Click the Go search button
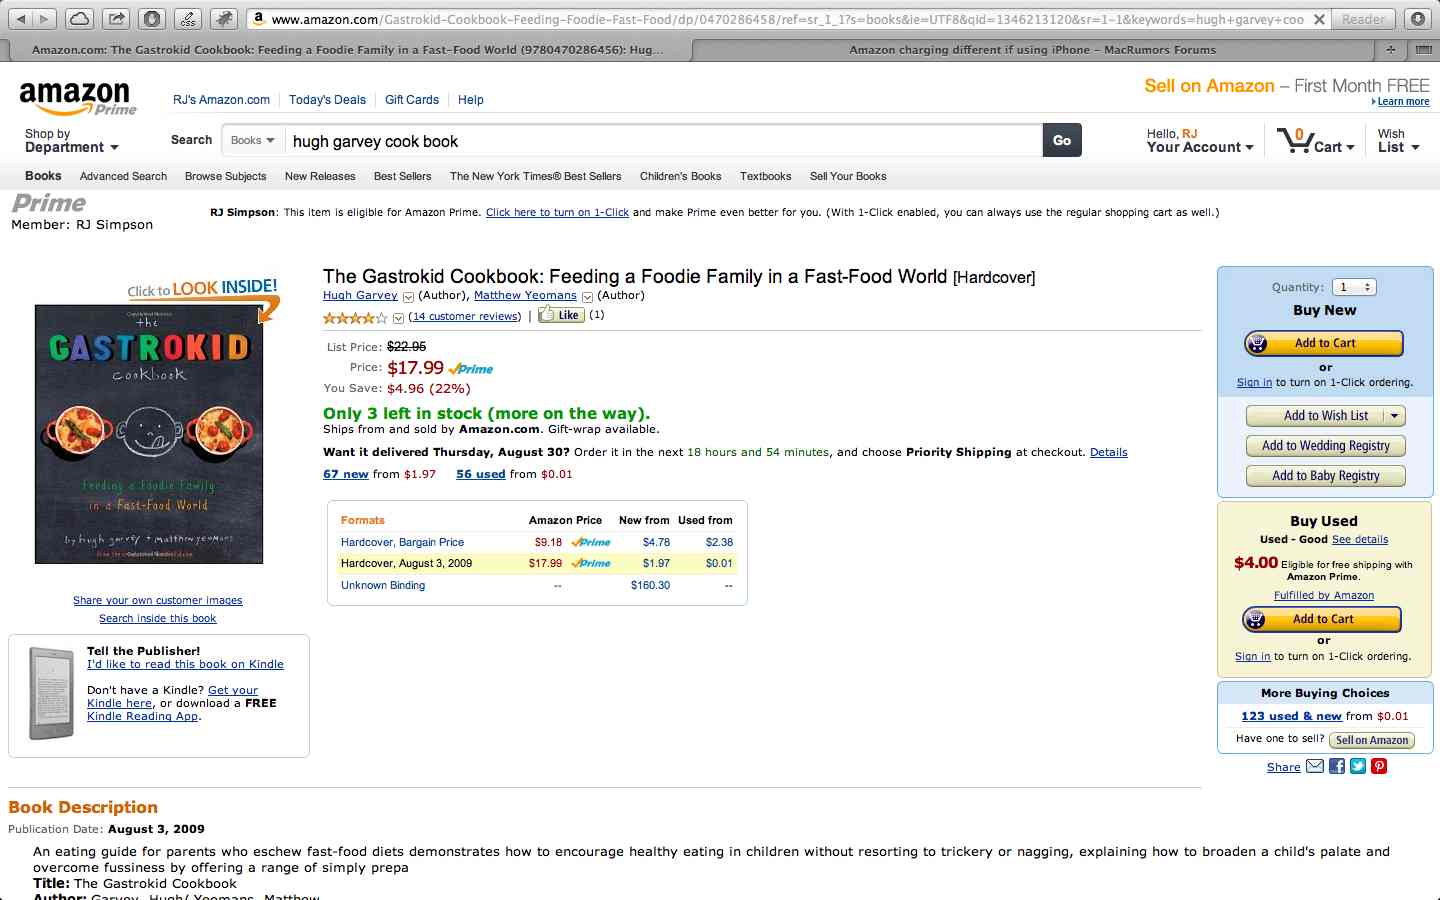 [1062, 141]
